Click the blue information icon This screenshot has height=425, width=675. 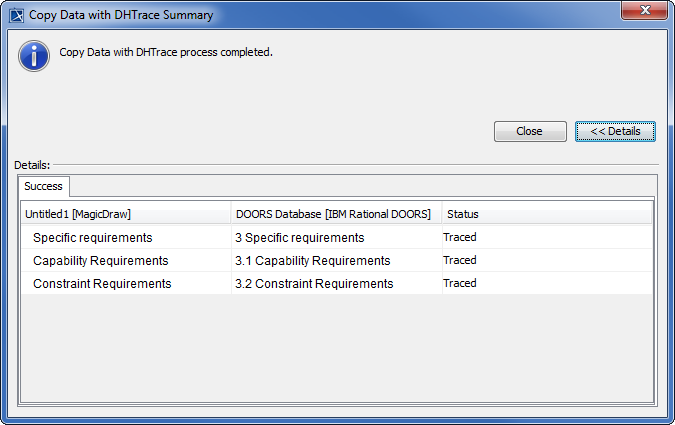pyautogui.click(x=33, y=55)
